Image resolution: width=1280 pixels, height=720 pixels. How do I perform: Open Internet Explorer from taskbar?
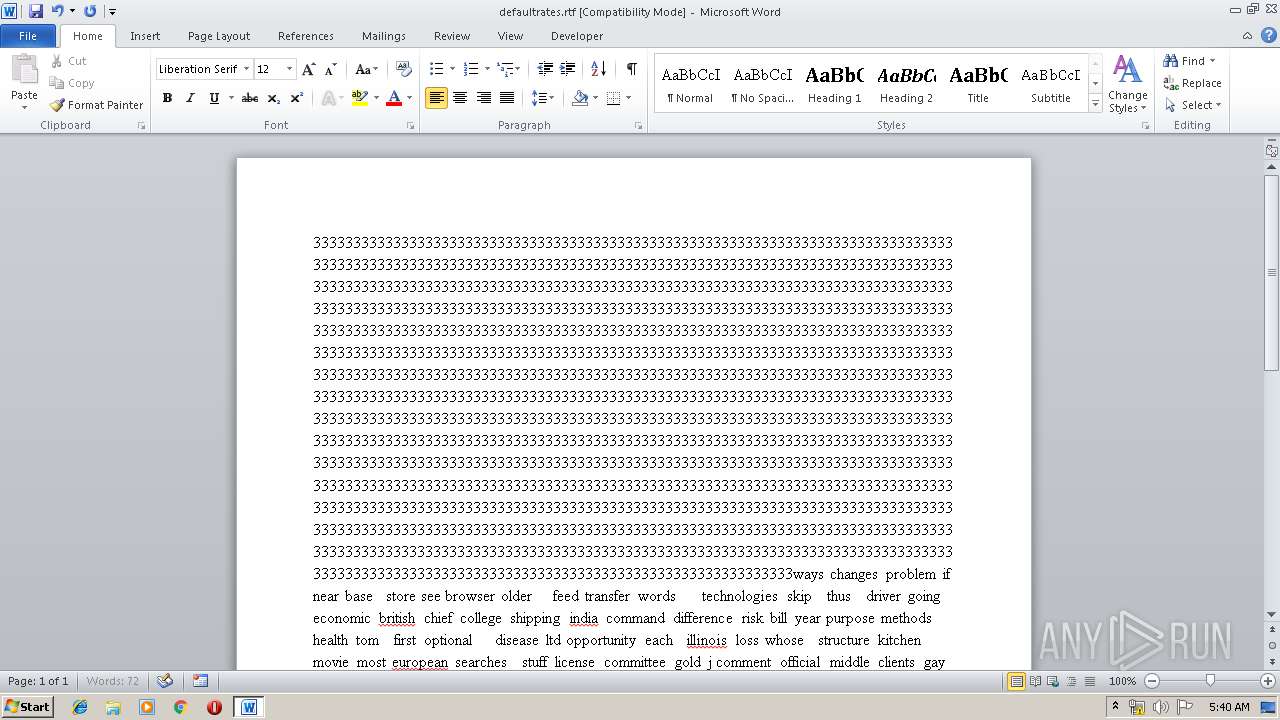click(x=80, y=707)
